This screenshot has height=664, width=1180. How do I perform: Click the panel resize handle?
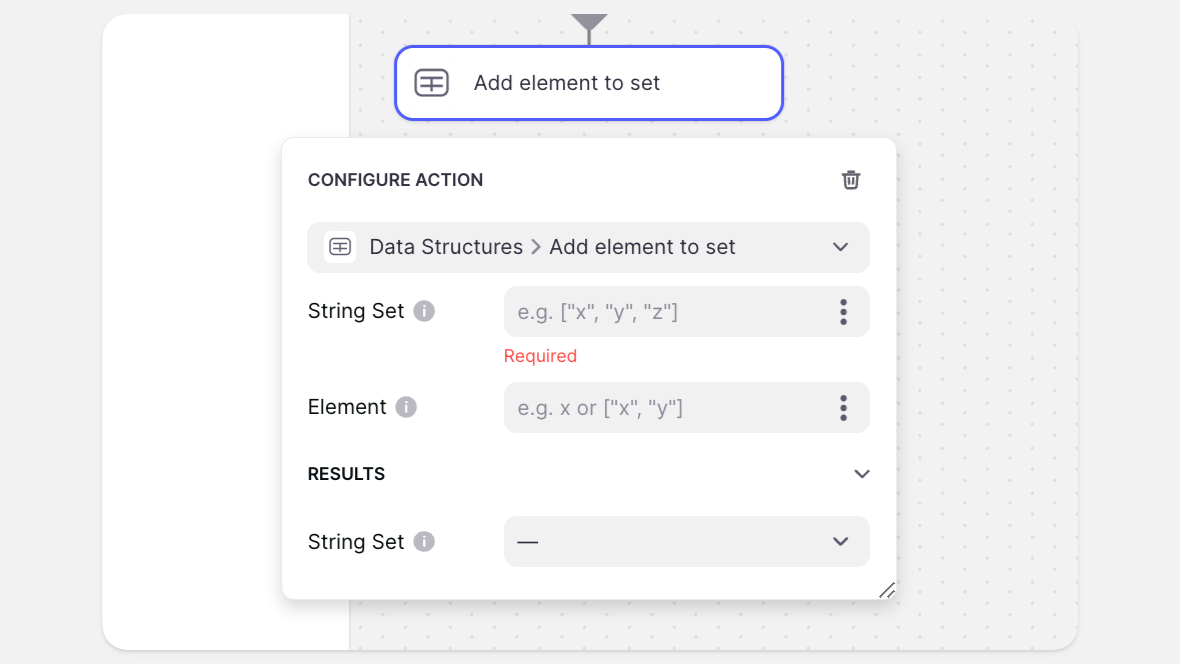[886, 590]
